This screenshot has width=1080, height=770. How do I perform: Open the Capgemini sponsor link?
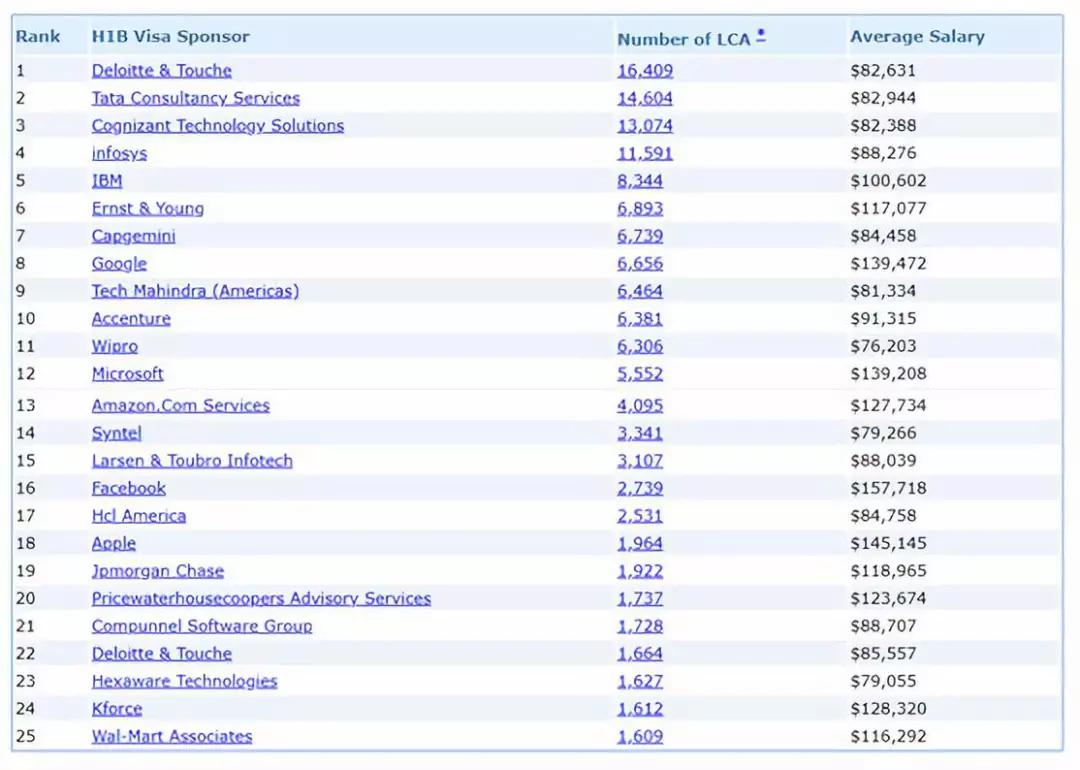134,236
